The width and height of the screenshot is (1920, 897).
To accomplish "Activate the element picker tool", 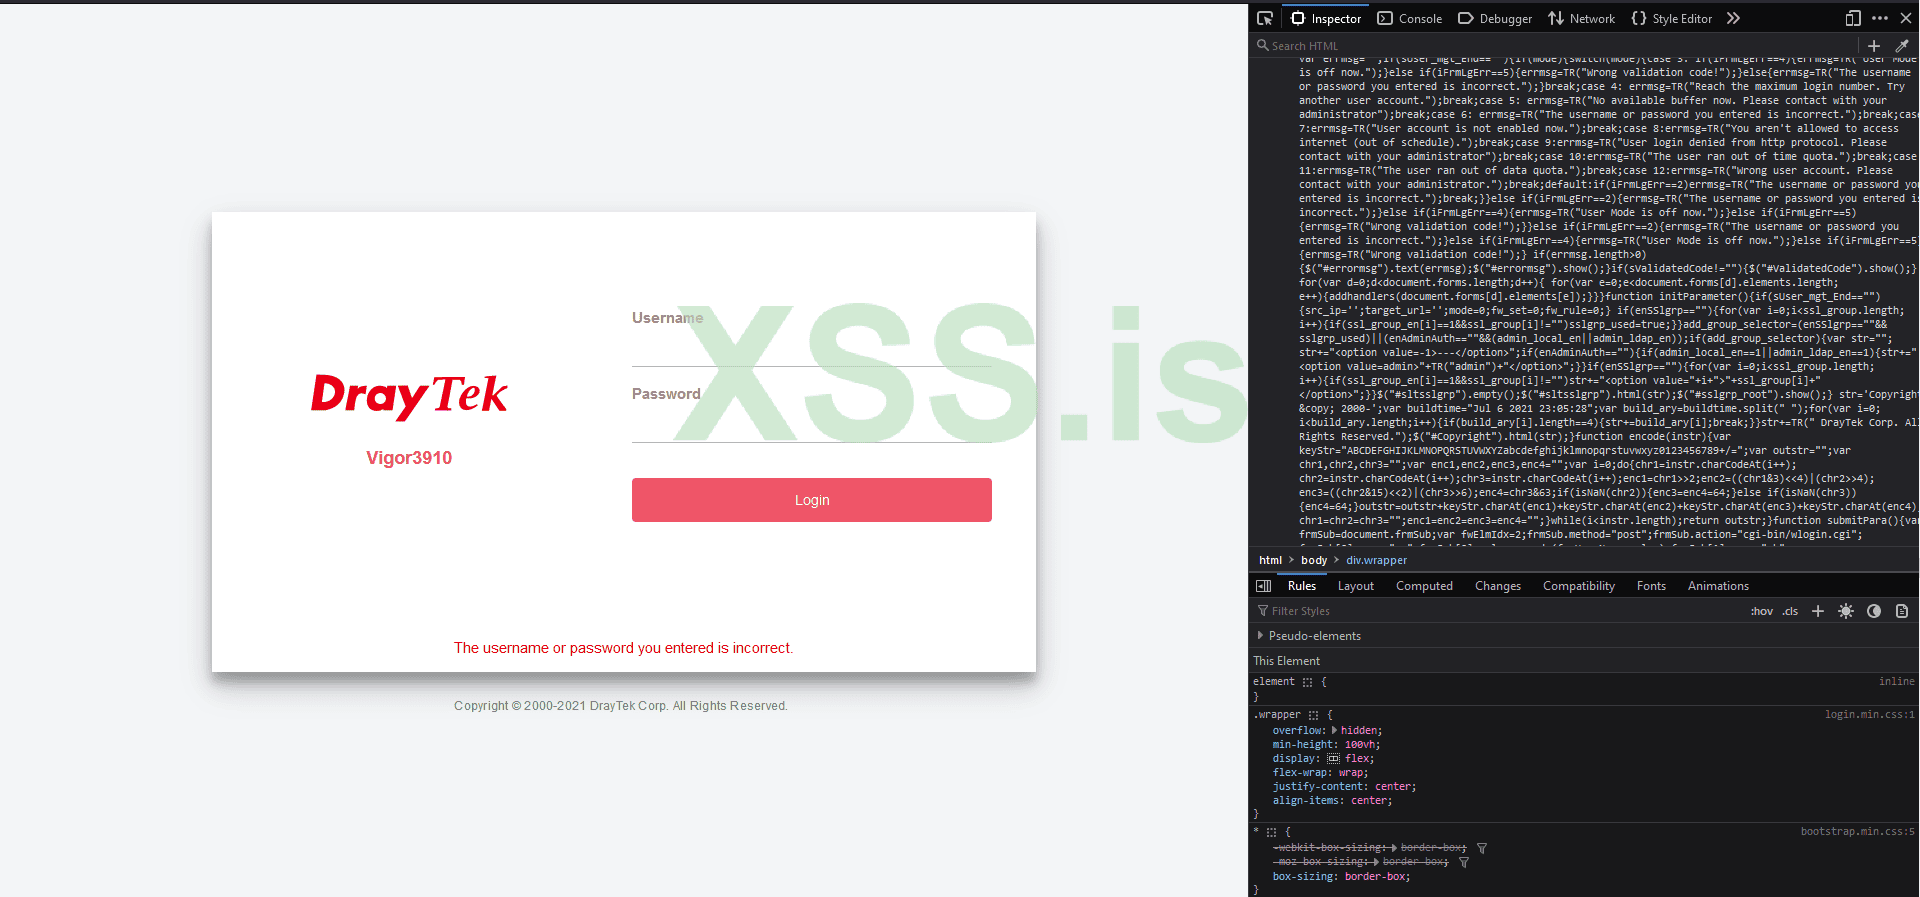I will (x=1265, y=18).
